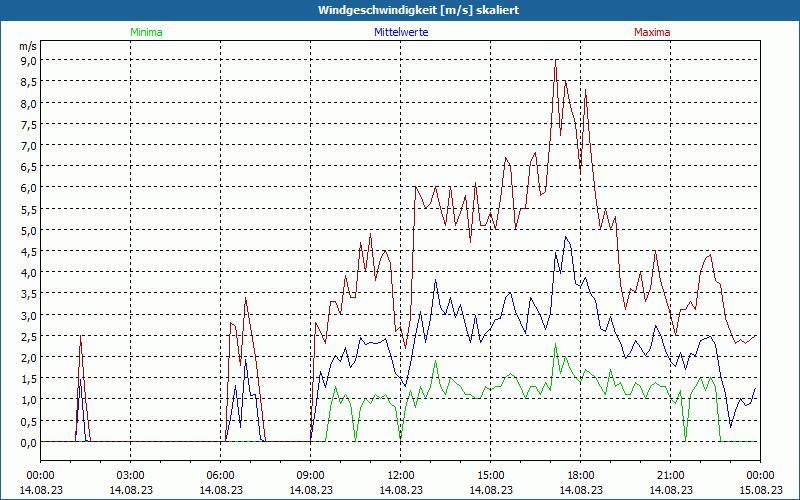This screenshot has height=500, width=800.
Task: Click the 1,5 y-axis value
Action: click(x=29, y=379)
